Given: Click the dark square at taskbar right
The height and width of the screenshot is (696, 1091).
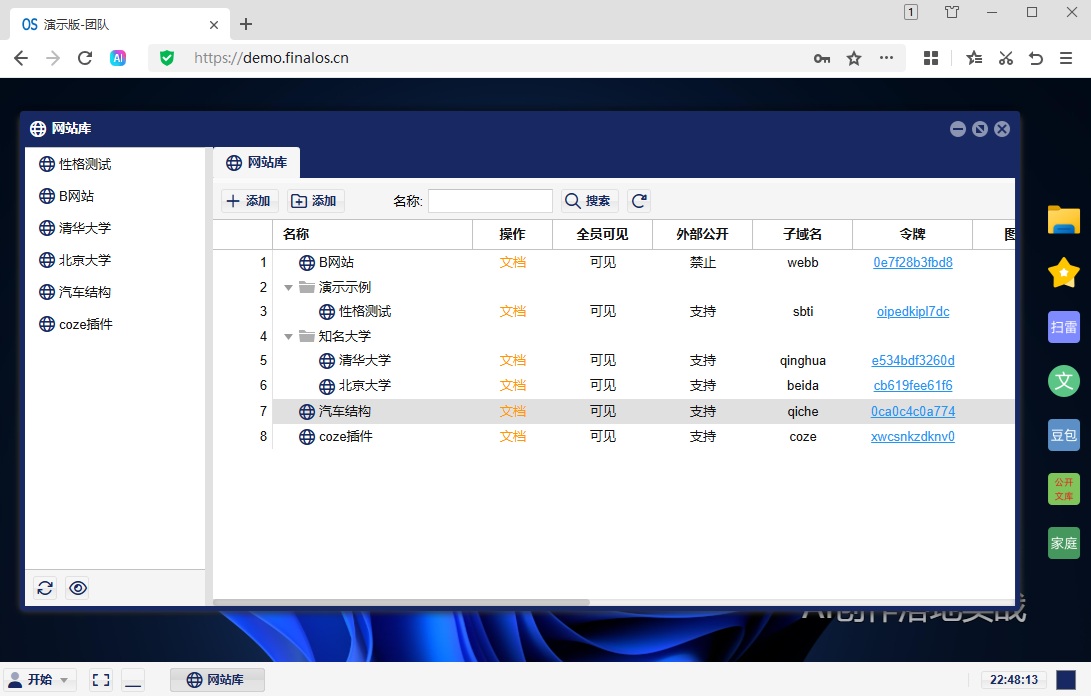Looking at the screenshot, I should [1066, 680].
